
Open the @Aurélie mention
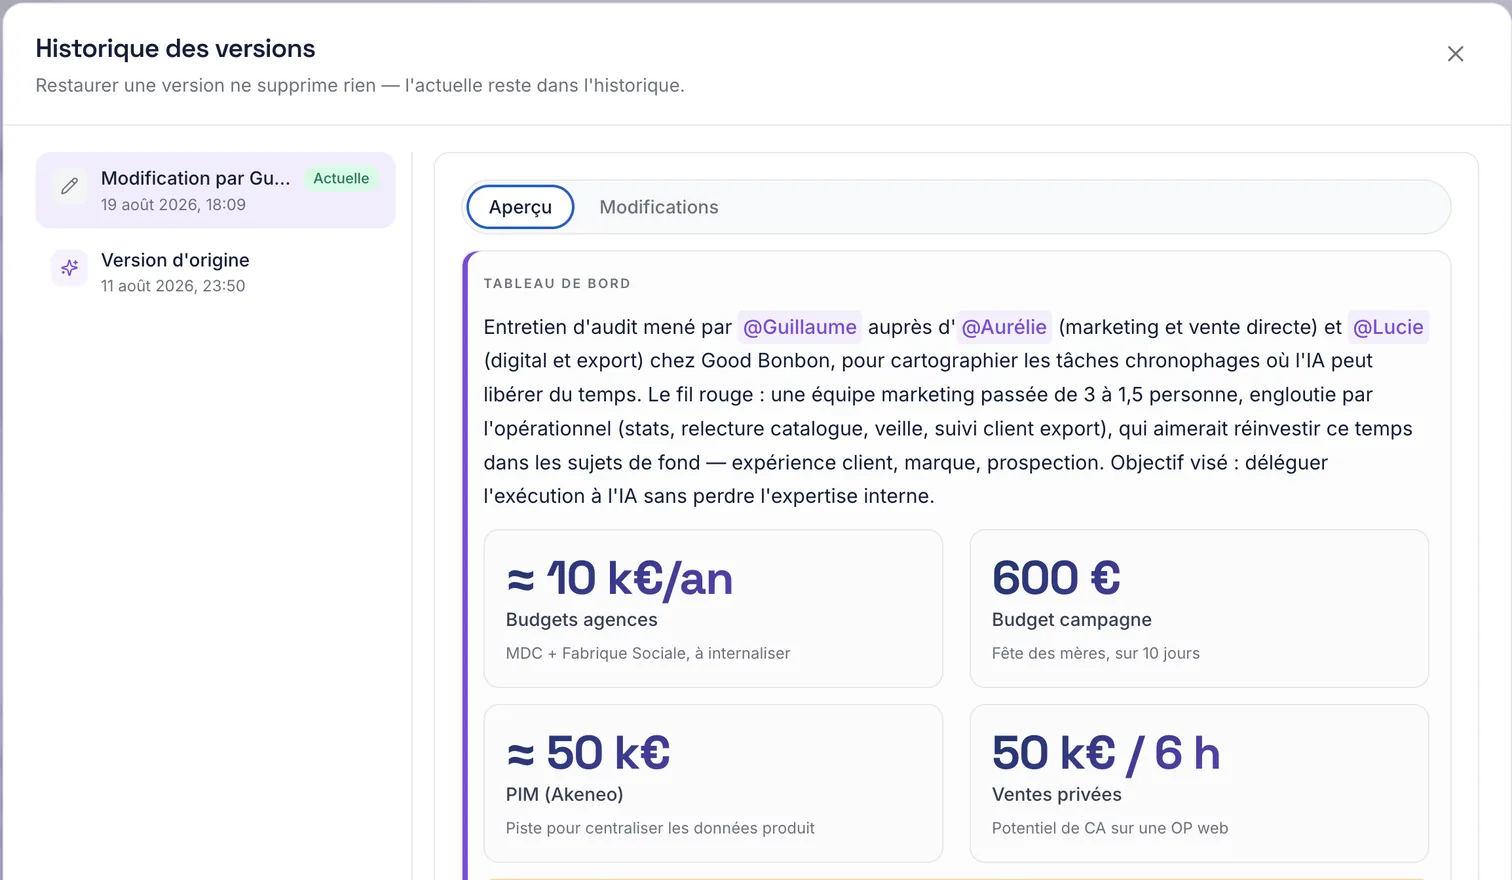(1004, 327)
